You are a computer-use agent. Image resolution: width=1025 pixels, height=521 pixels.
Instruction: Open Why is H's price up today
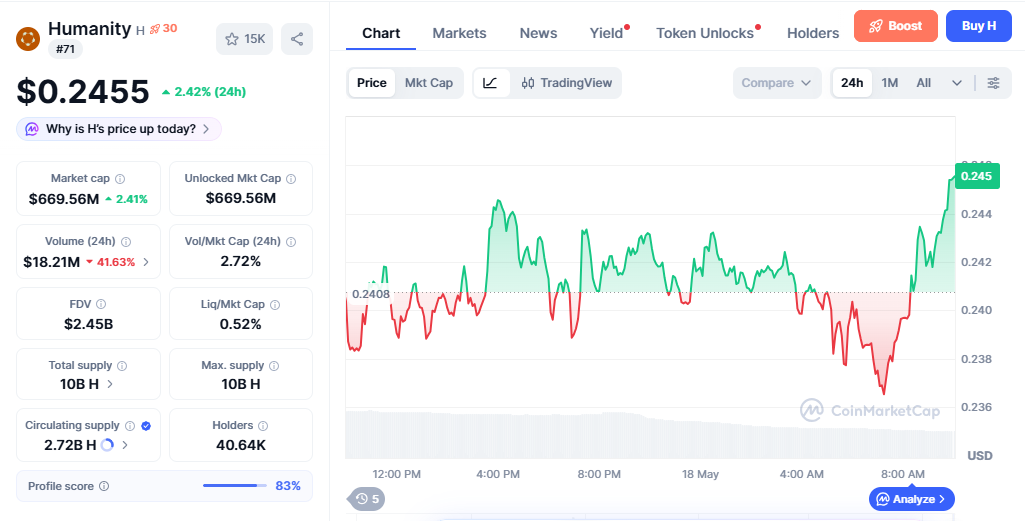(x=119, y=129)
